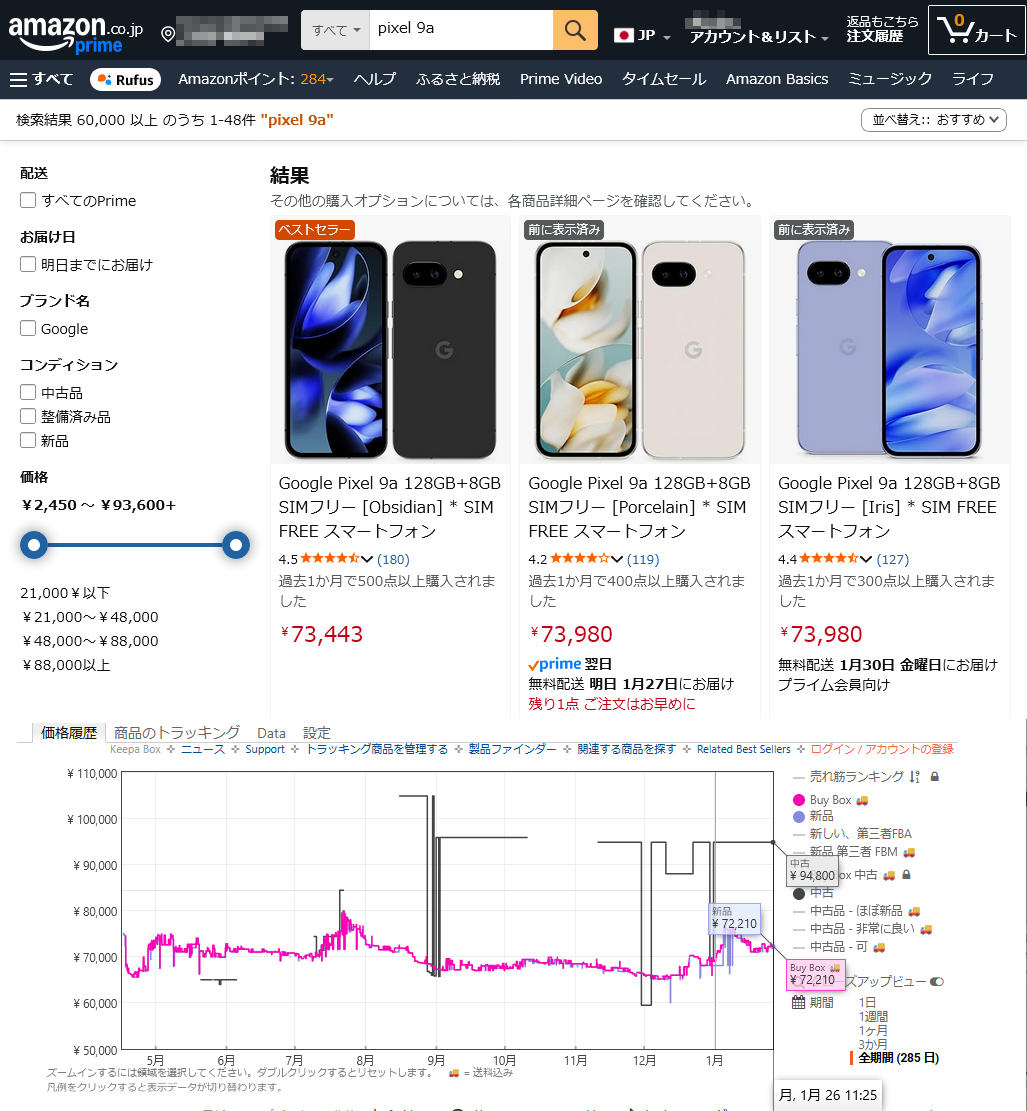
Task: Open the shopping cart icon
Action: [976, 30]
